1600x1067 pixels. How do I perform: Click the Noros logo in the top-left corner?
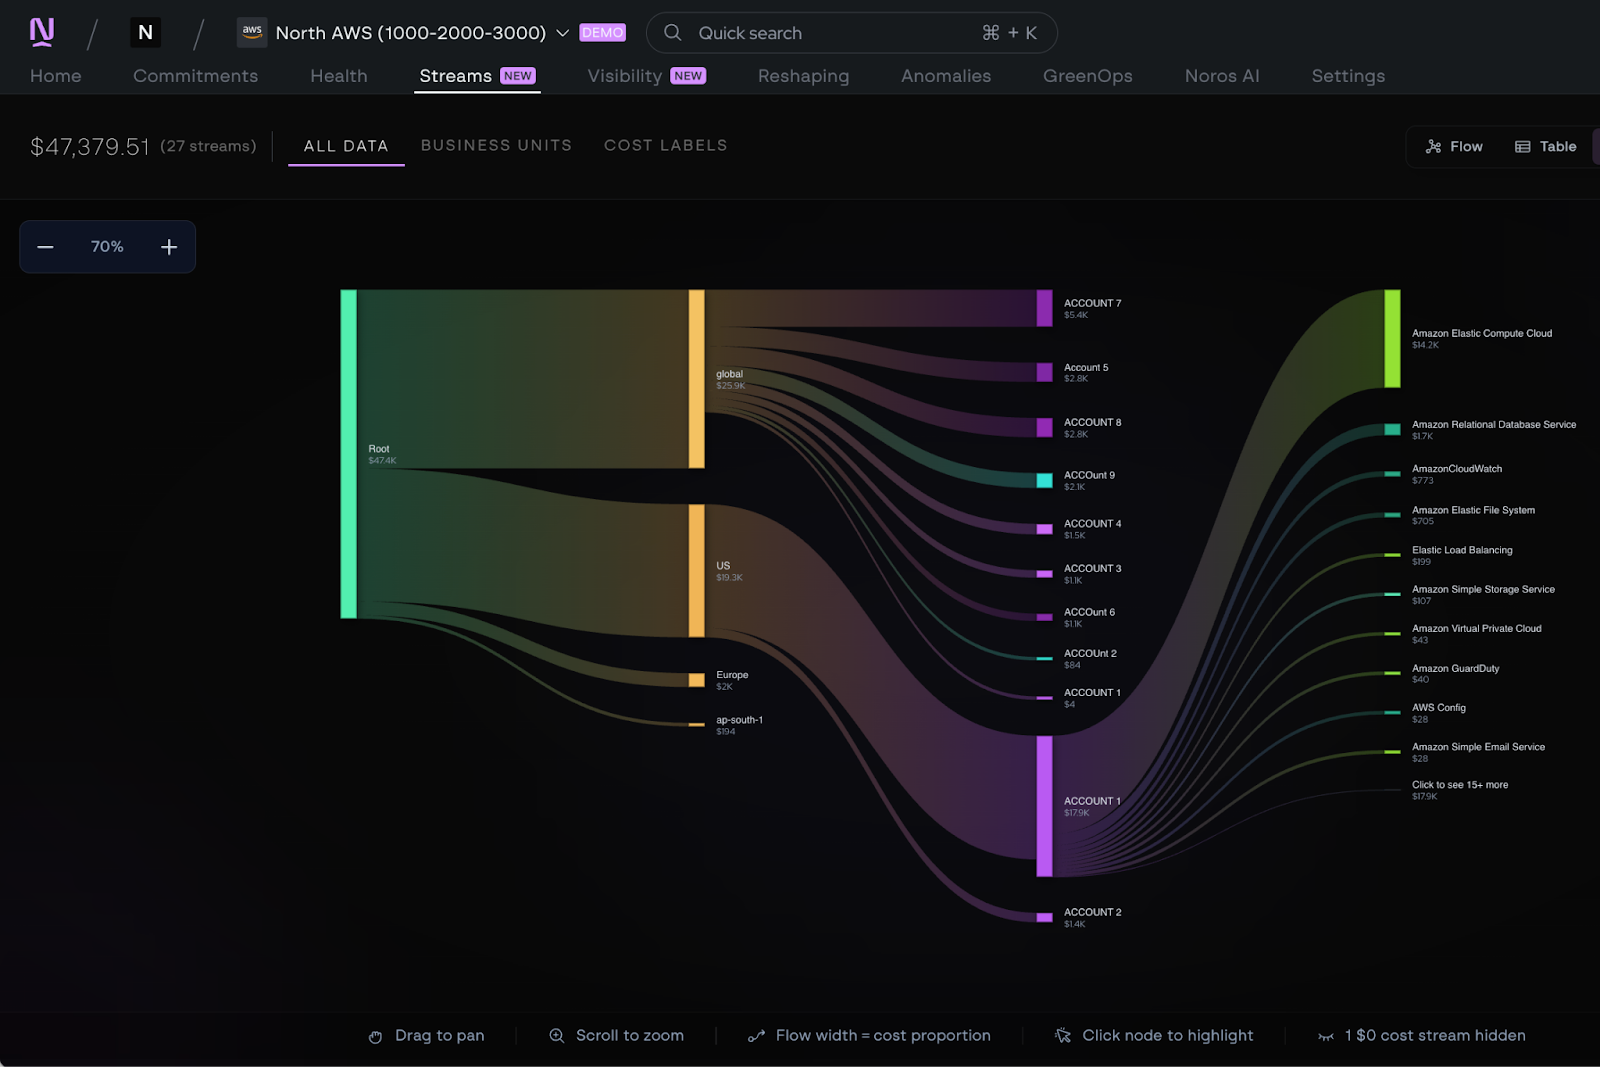pos(41,31)
